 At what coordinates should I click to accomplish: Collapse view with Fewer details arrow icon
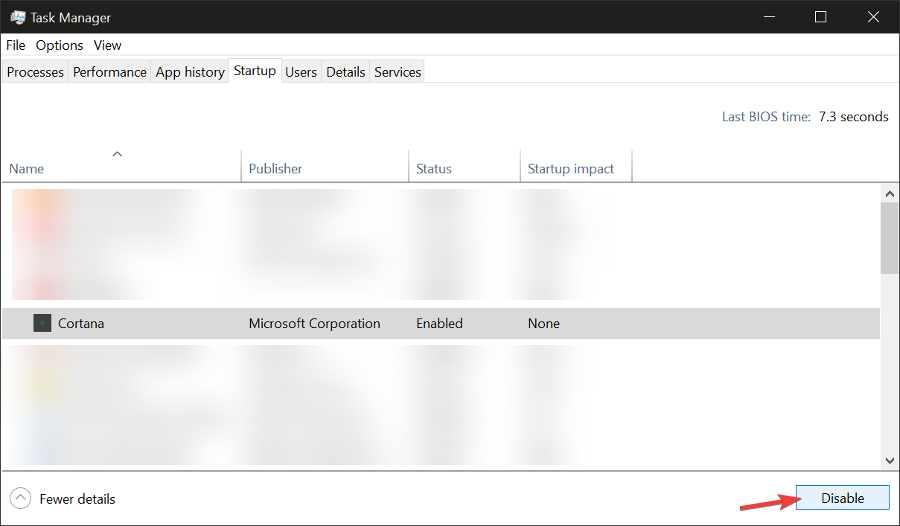pos(21,498)
